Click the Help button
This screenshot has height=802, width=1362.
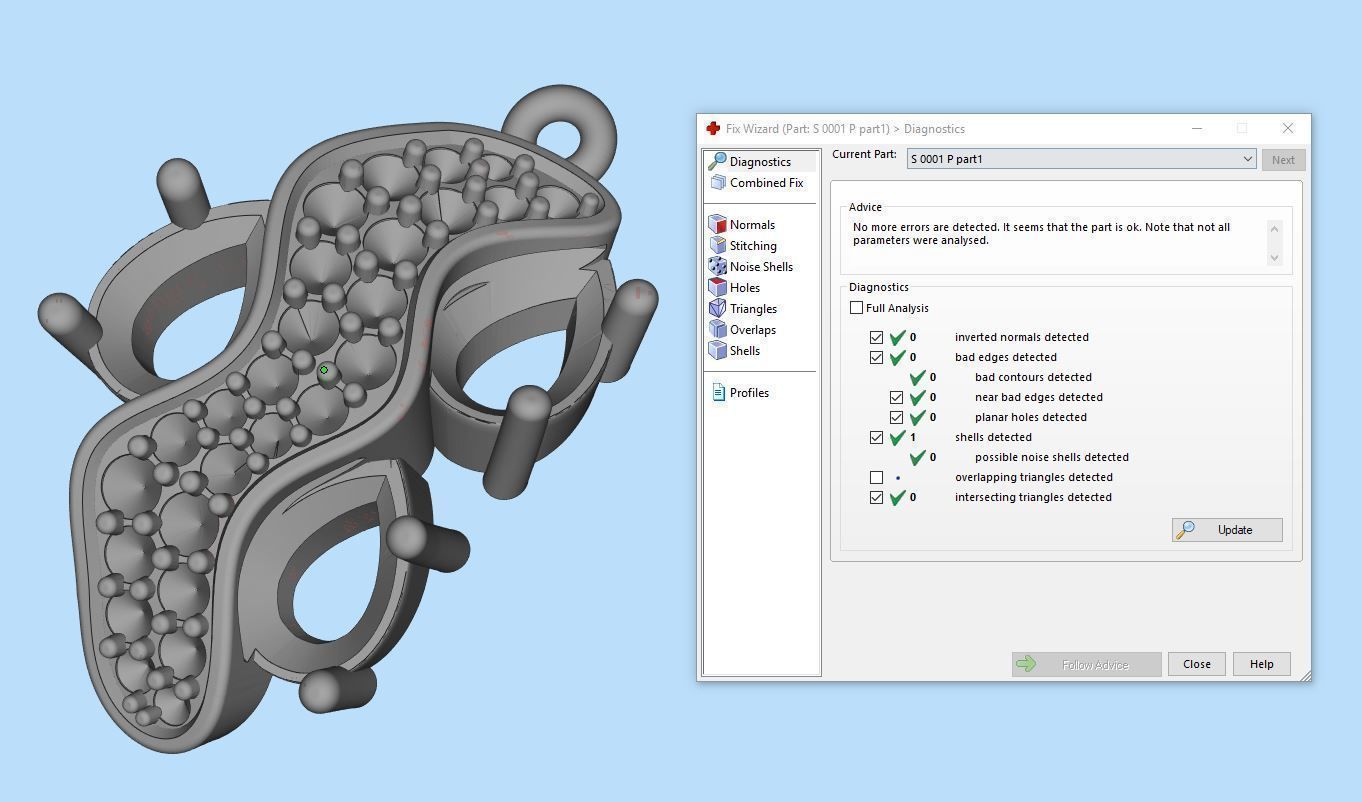[x=1261, y=664]
